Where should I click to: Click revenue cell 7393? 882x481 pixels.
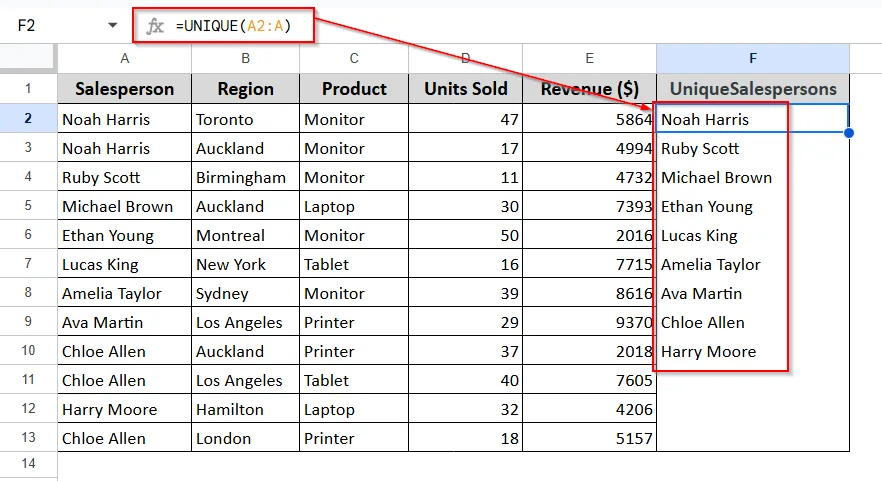point(590,206)
